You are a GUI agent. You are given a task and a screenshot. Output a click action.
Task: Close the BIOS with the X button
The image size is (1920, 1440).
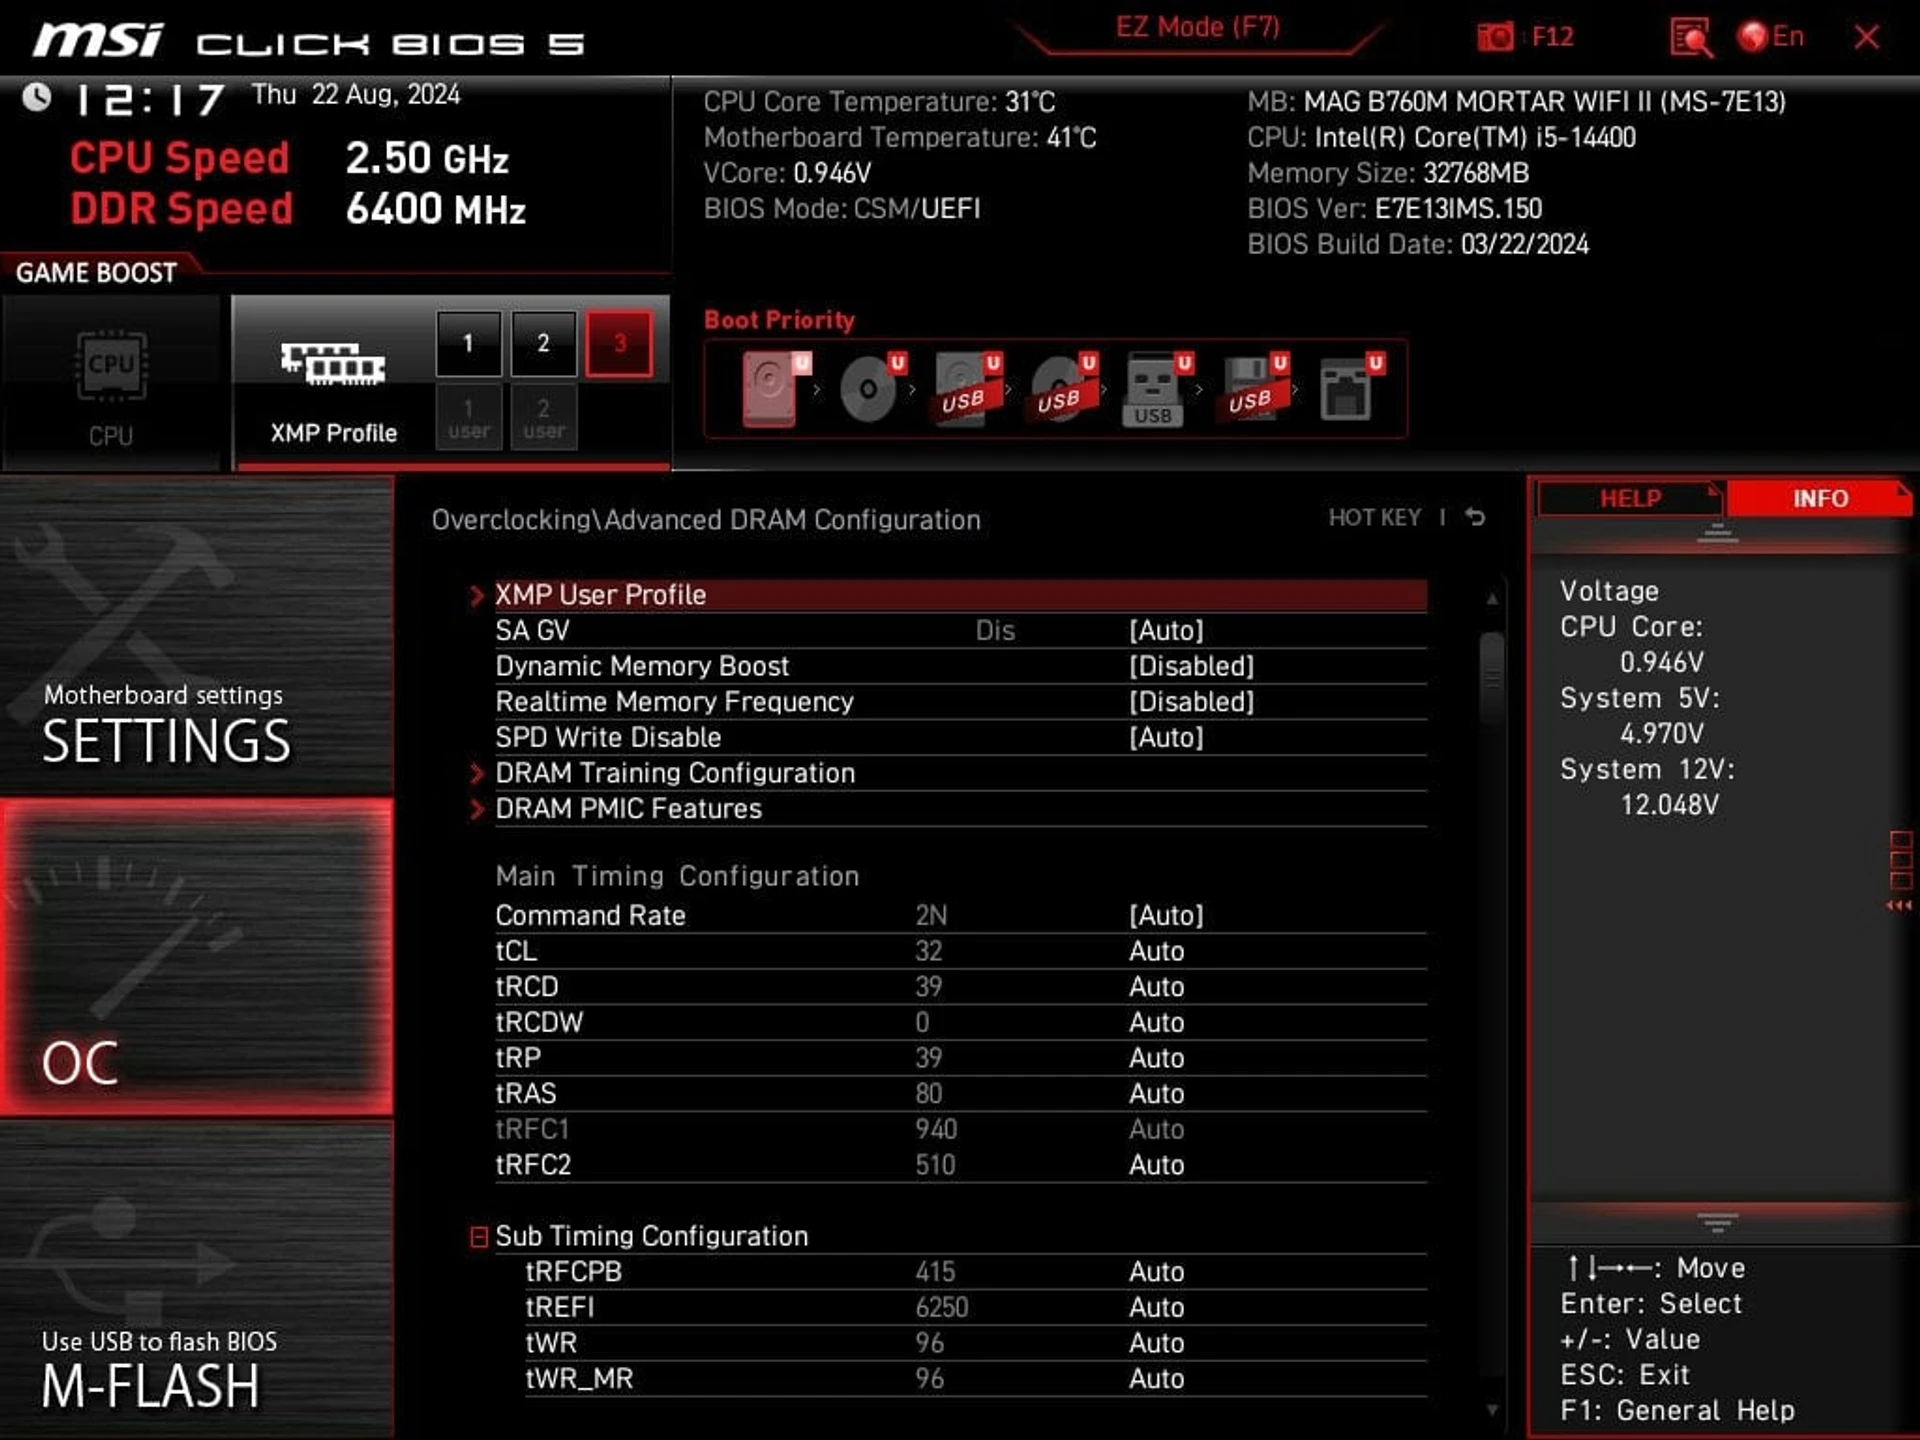pos(1866,38)
